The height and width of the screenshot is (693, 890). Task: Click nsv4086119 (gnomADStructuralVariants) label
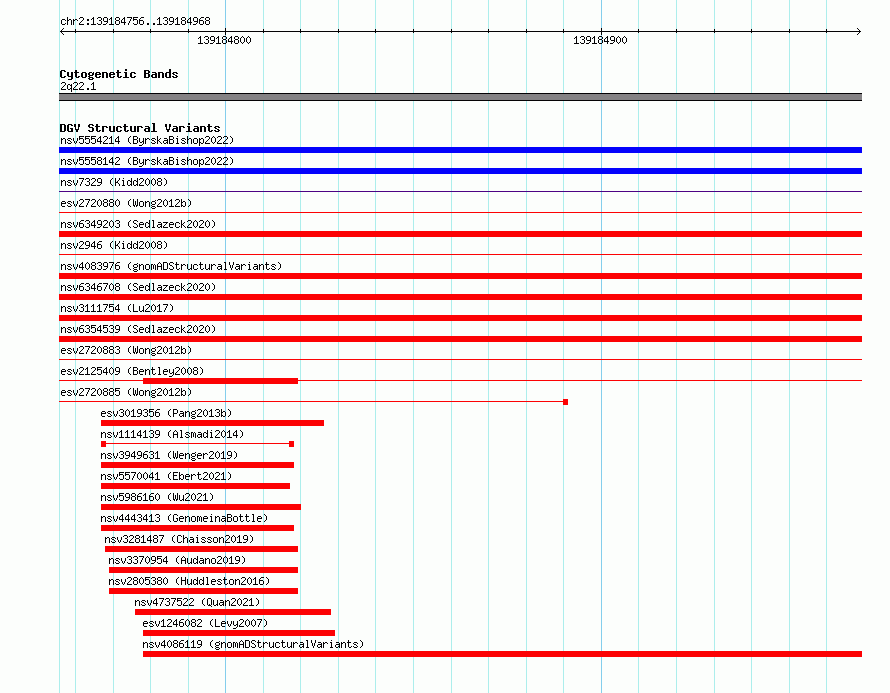click(253, 644)
